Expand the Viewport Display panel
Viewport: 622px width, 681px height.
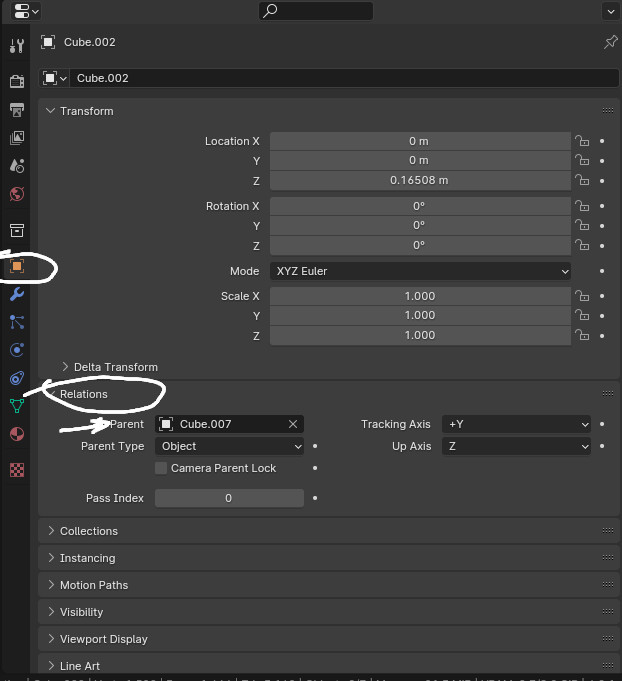(x=51, y=638)
